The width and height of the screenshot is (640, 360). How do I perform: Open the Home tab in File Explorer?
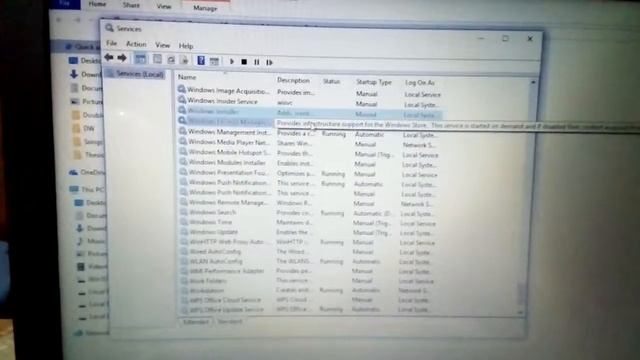point(98,4)
